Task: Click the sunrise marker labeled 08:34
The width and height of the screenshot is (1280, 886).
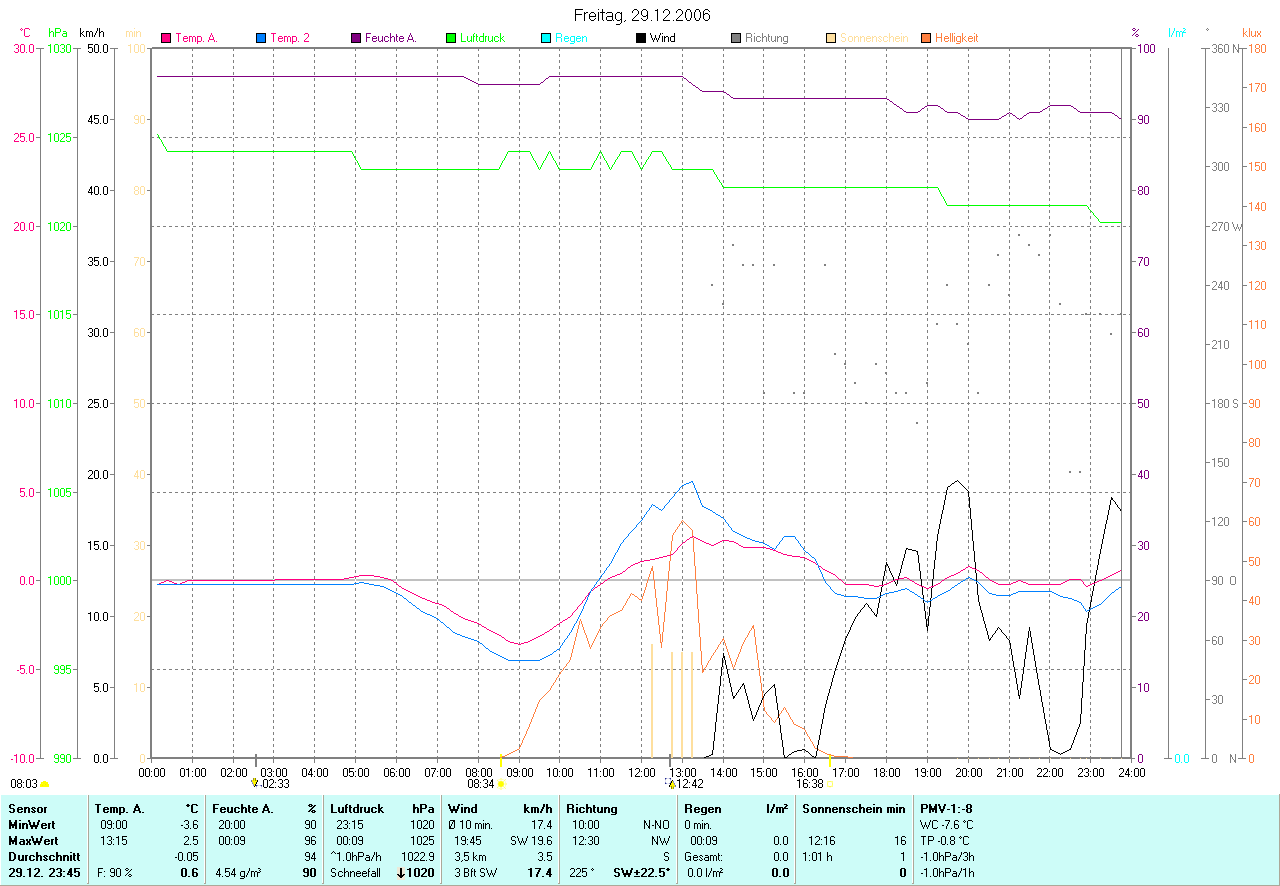Action: (x=501, y=784)
